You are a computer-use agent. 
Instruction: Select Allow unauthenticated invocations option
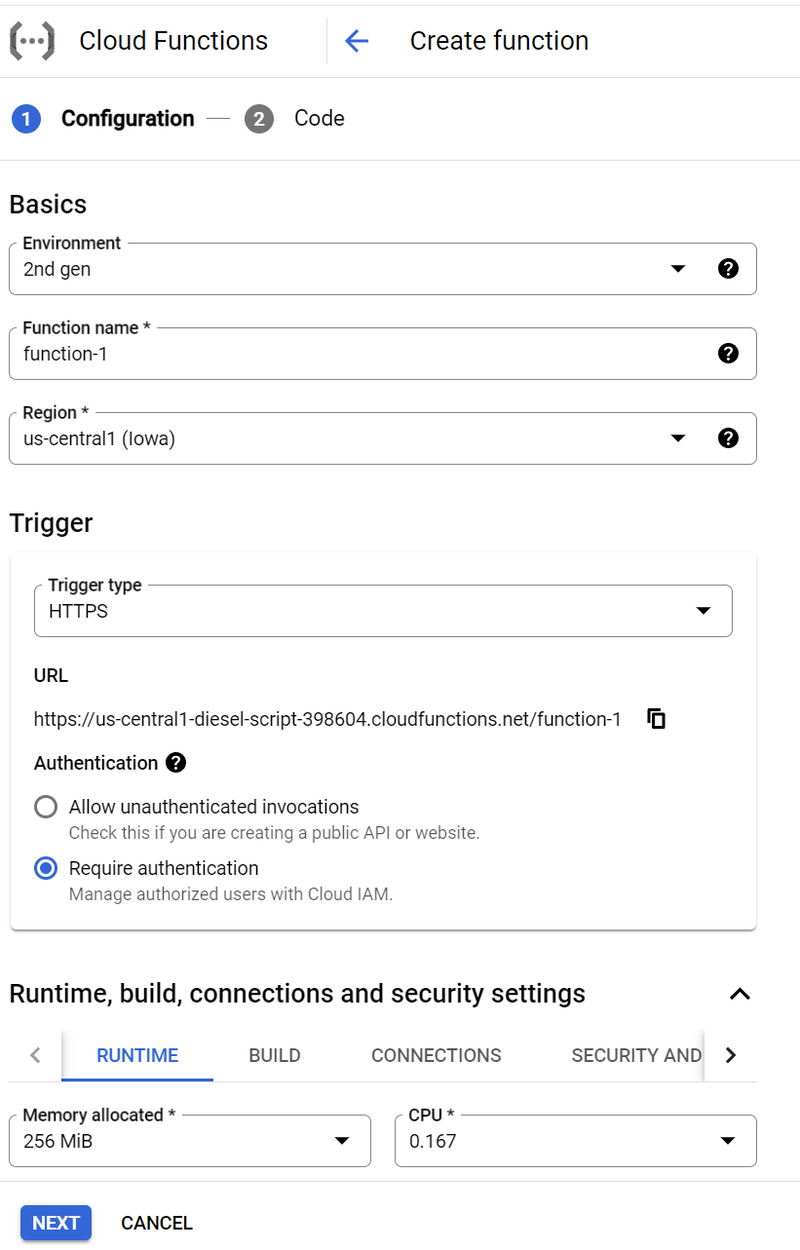pos(46,807)
